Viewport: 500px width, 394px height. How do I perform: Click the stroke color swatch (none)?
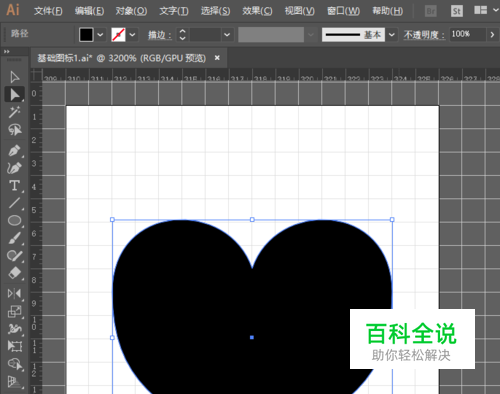118,34
